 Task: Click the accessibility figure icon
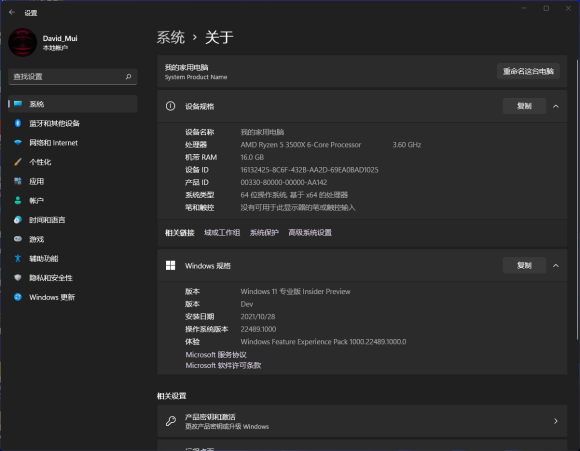coord(18,258)
